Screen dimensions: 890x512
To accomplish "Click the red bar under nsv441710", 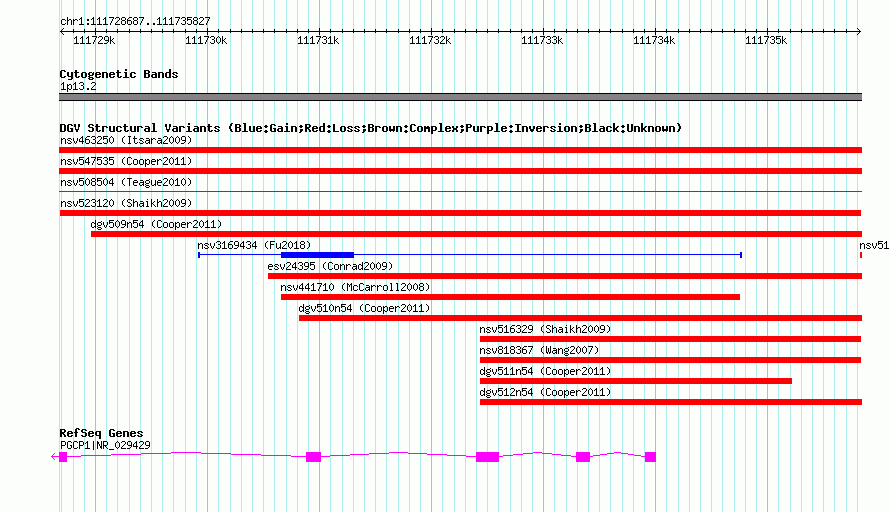I will pos(510,297).
